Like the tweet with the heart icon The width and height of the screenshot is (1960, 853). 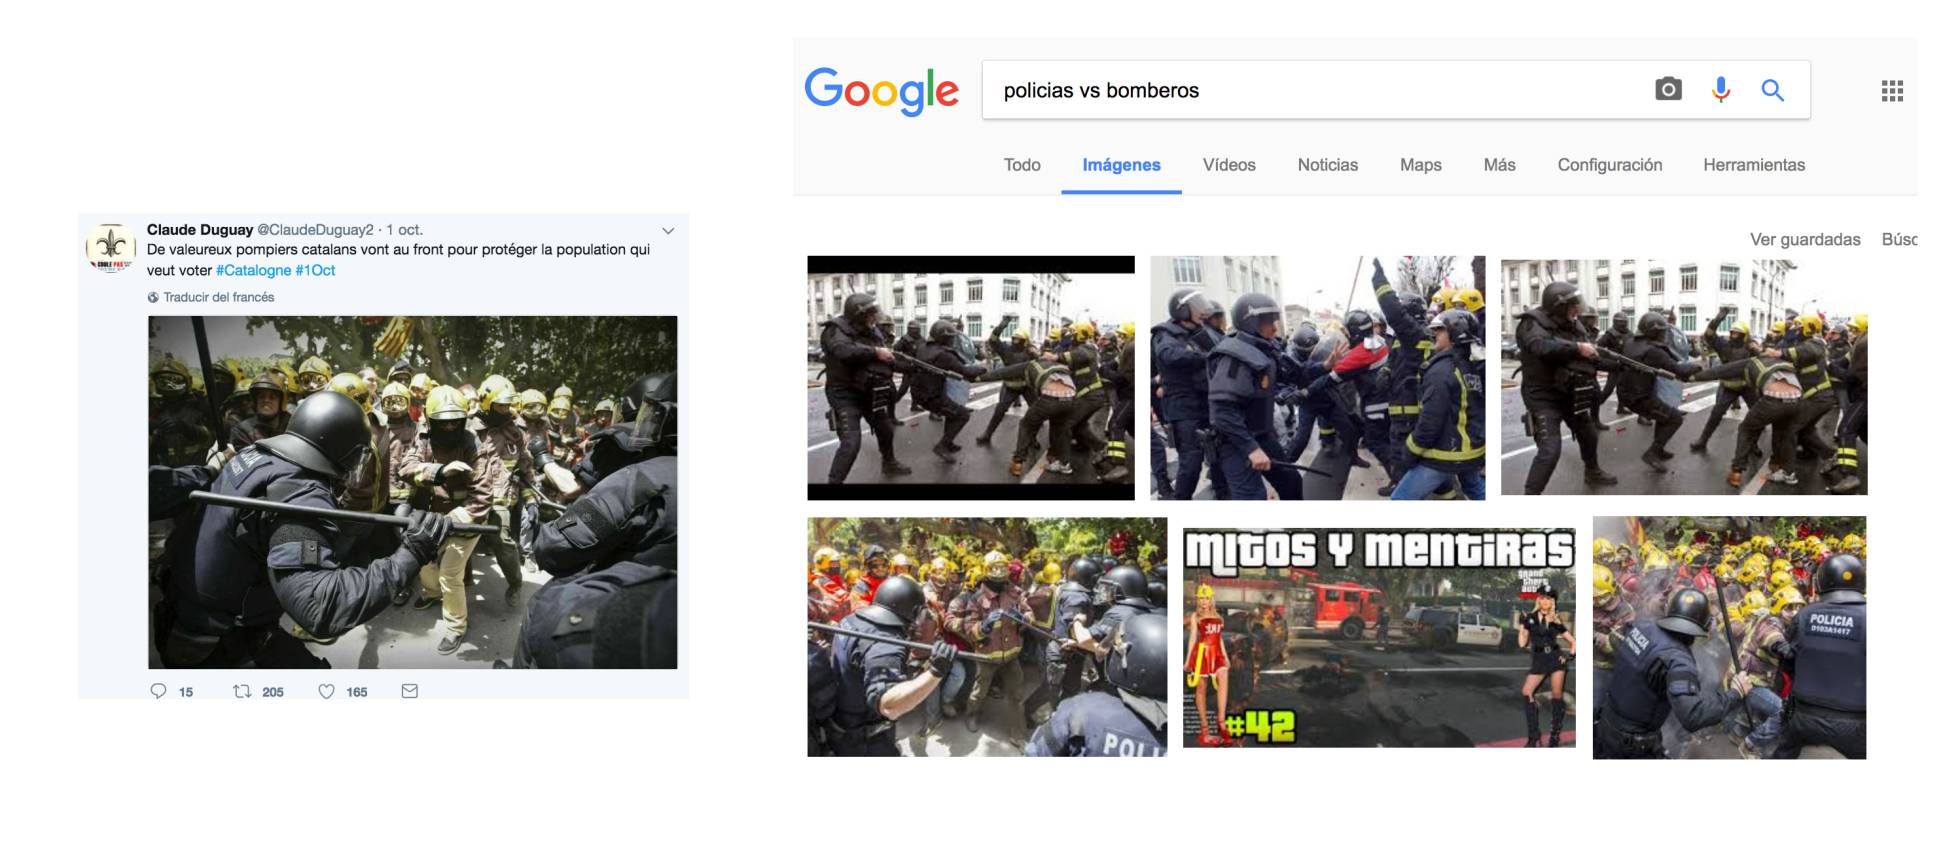tap(326, 691)
